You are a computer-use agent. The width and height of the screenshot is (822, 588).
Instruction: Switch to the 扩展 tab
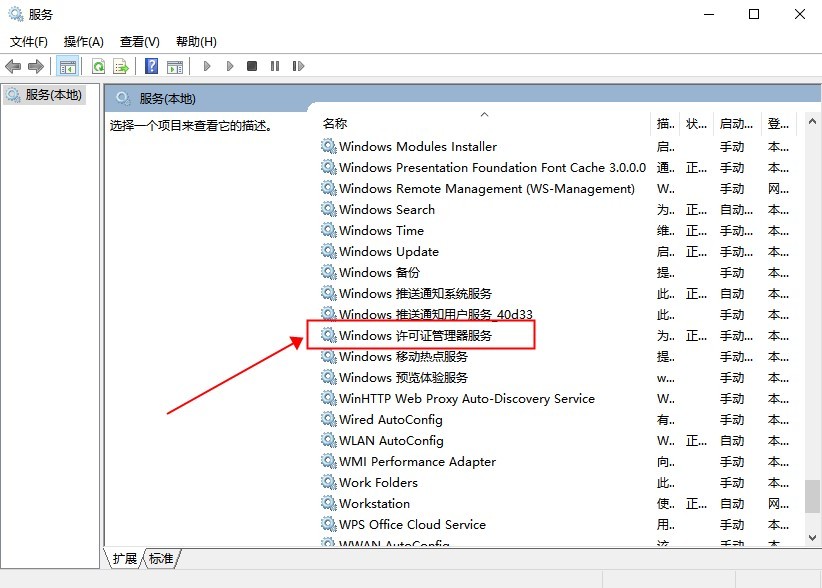tap(124, 559)
